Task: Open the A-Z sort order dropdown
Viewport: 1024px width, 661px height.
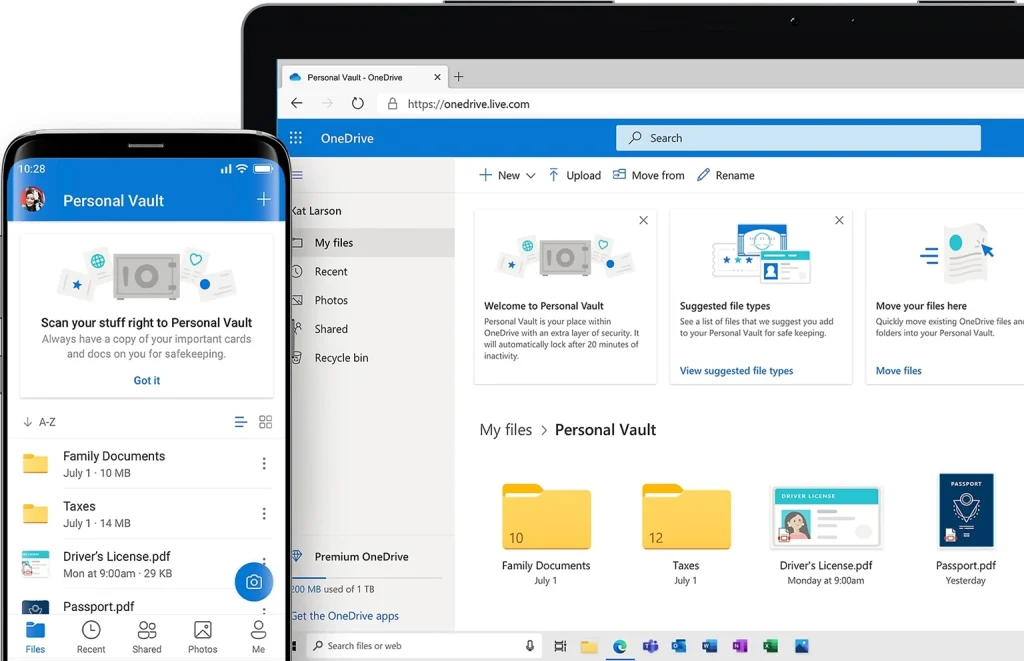Action: (x=39, y=422)
